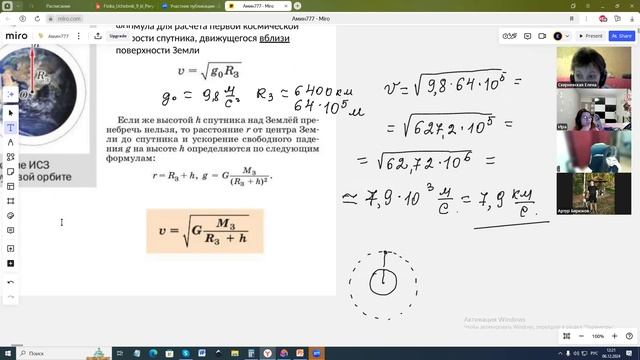The height and width of the screenshot is (360, 640).
Task: Export the board via share-up icon
Action: click(98, 36)
